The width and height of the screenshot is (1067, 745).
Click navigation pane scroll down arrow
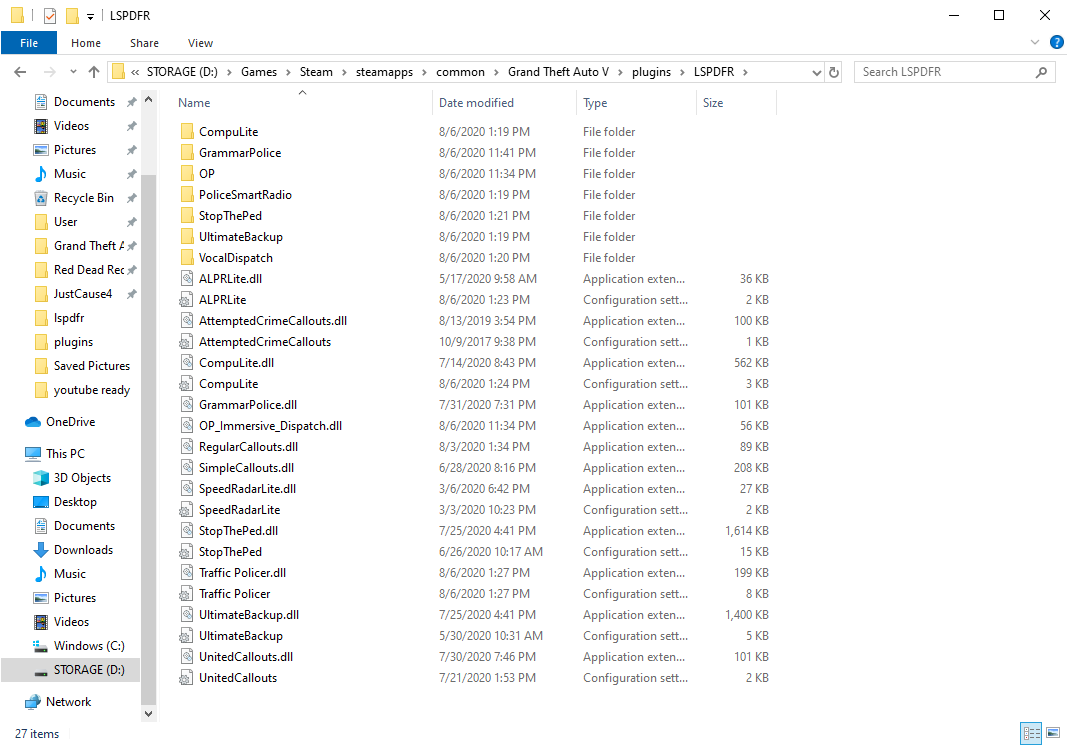pyautogui.click(x=148, y=714)
